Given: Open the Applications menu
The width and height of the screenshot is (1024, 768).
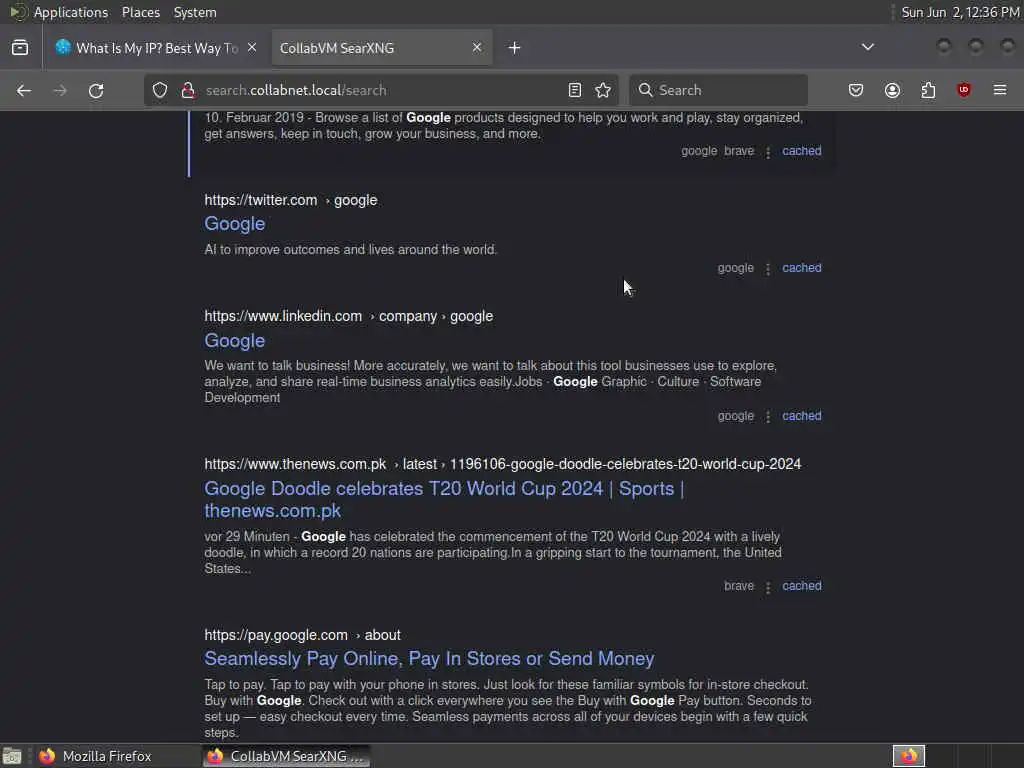Looking at the screenshot, I should tap(71, 12).
